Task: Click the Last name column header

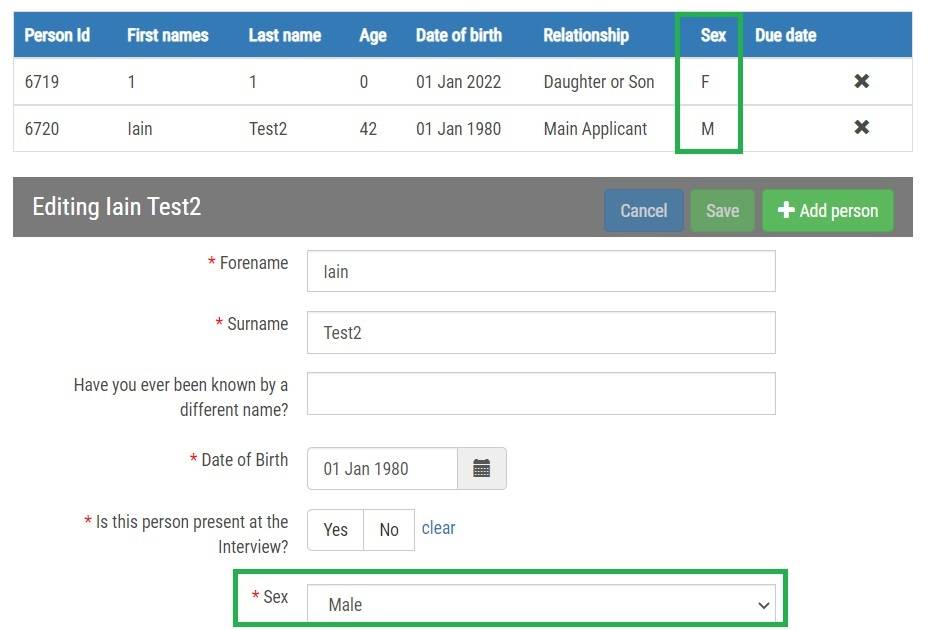Action: click(284, 35)
